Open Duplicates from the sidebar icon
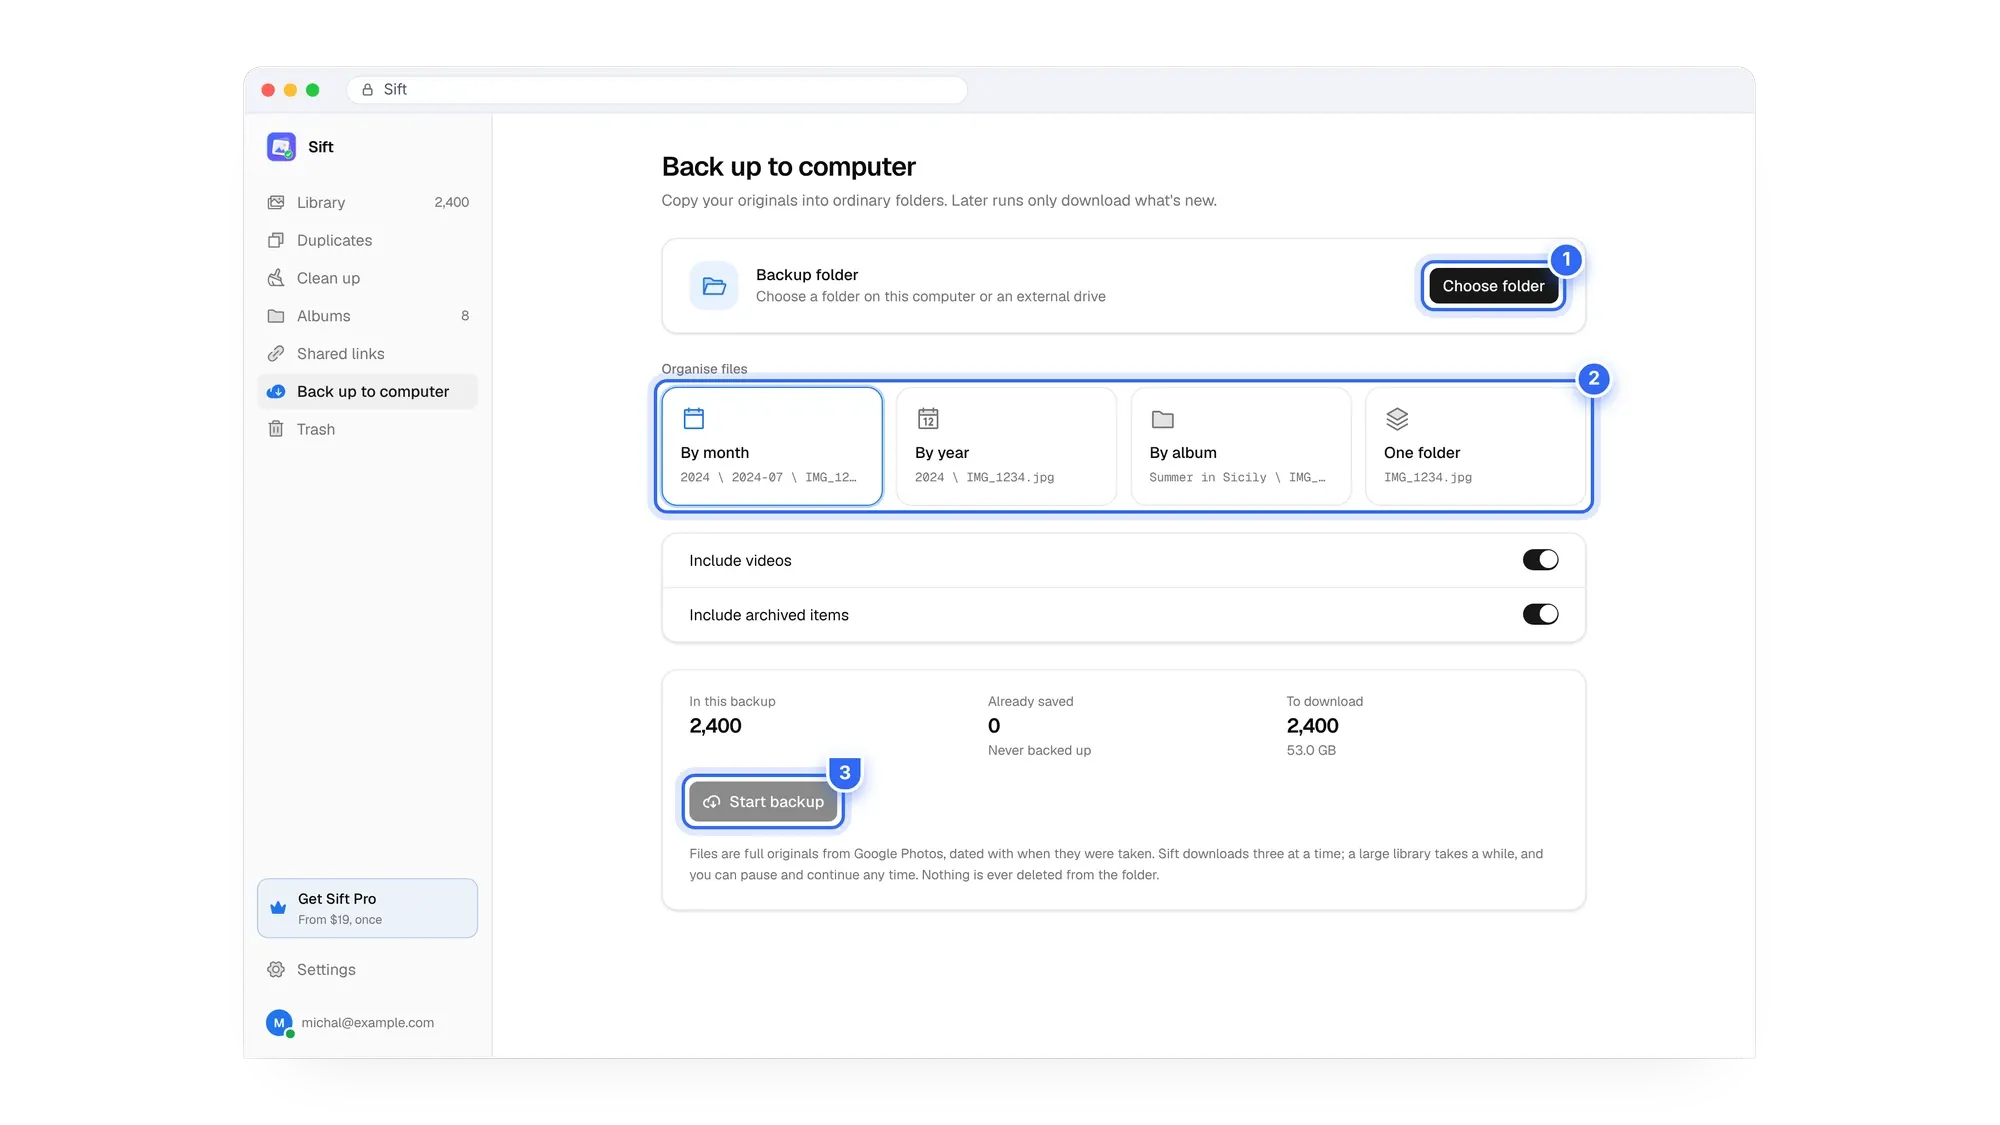Viewport: 2000px width, 1125px height. click(276, 240)
